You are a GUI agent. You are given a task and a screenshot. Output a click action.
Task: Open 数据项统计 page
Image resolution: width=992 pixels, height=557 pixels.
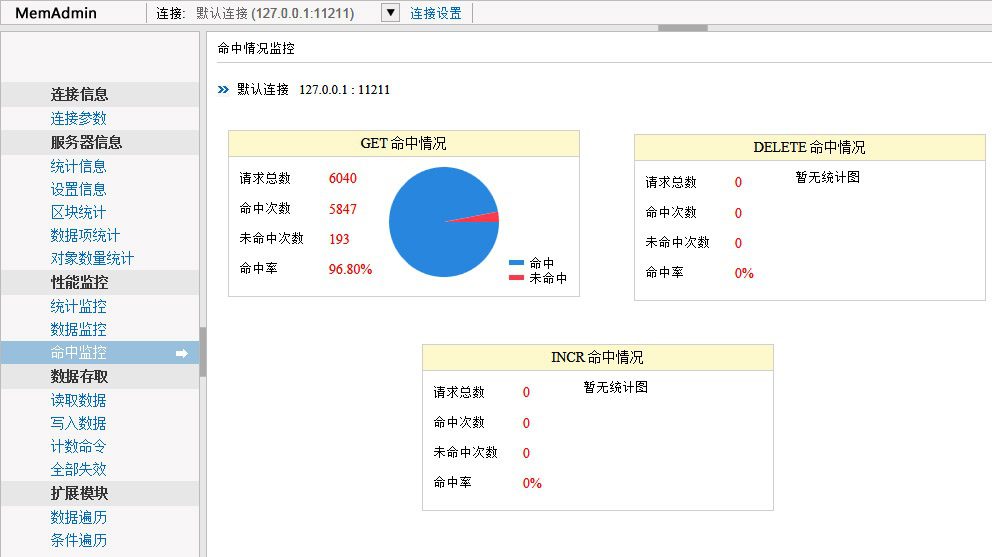pyautogui.click(x=85, y=235)
